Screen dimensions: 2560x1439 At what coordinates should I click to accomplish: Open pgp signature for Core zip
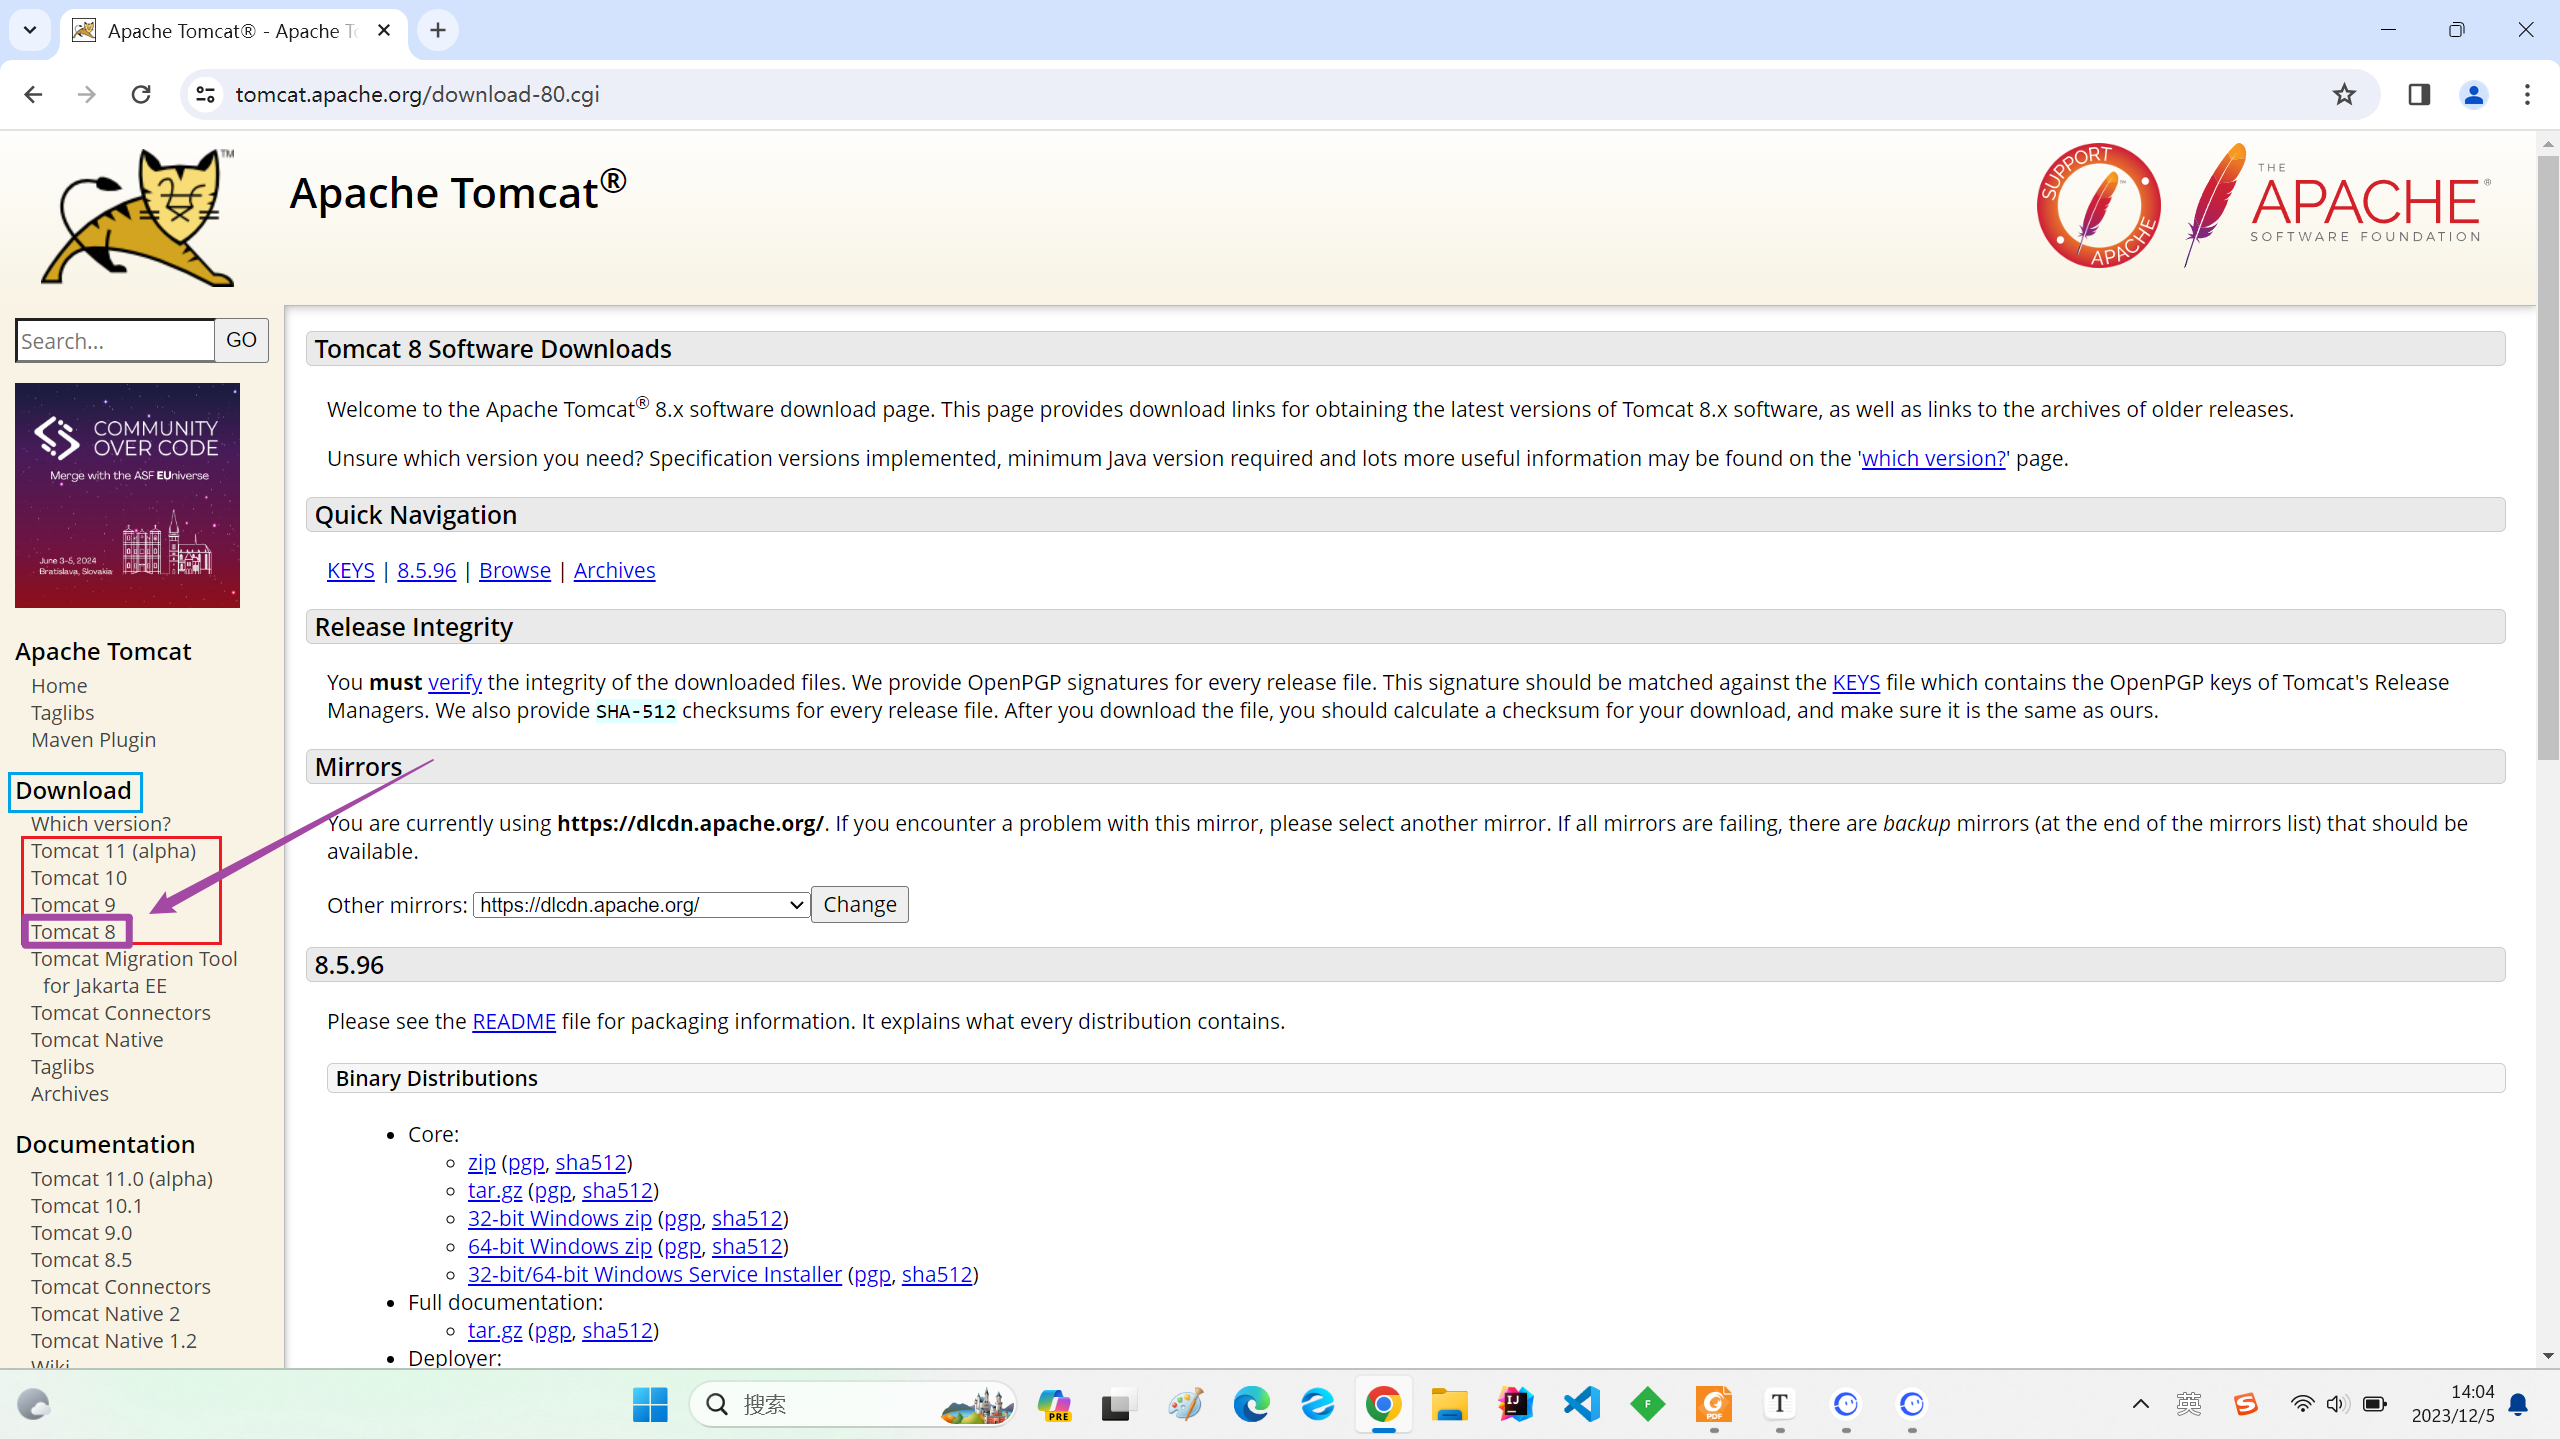pos(525,1162)
